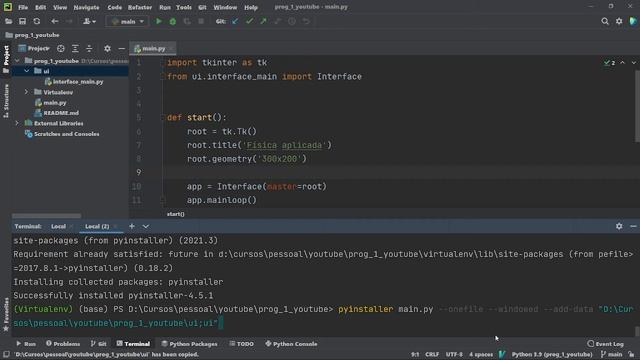
Task: Click the Search Everywhere magnifier icon
Action: [x=605, y=21]
